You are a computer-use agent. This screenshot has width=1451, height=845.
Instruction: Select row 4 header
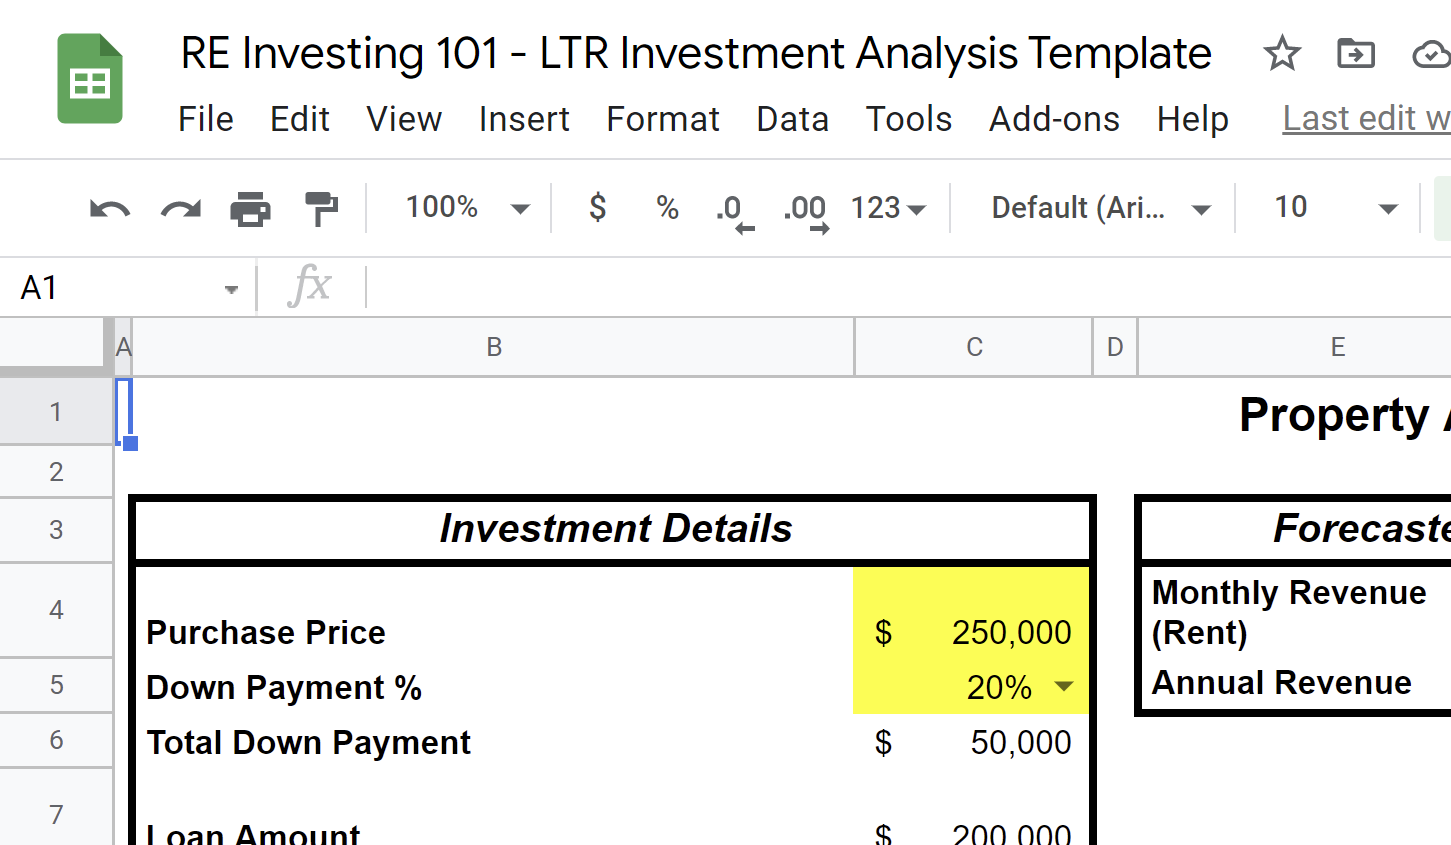(56, 610)
